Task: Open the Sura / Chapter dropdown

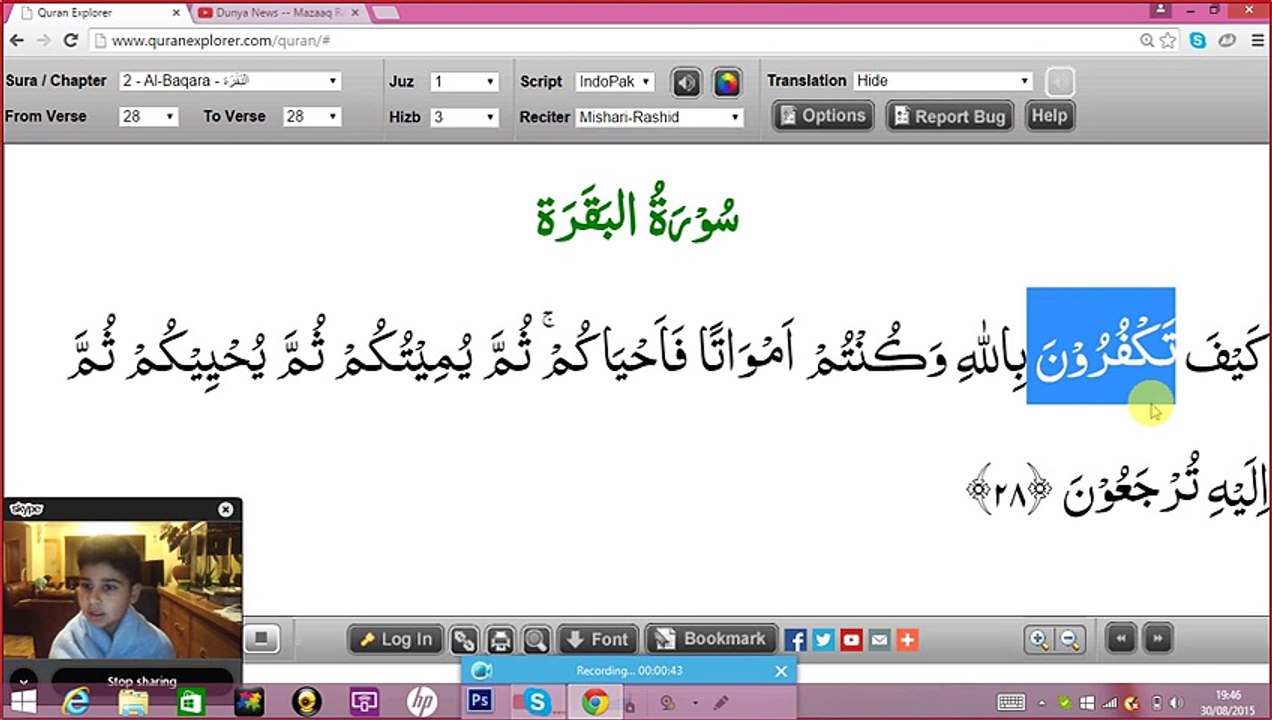Action: [x=229, y=81]
